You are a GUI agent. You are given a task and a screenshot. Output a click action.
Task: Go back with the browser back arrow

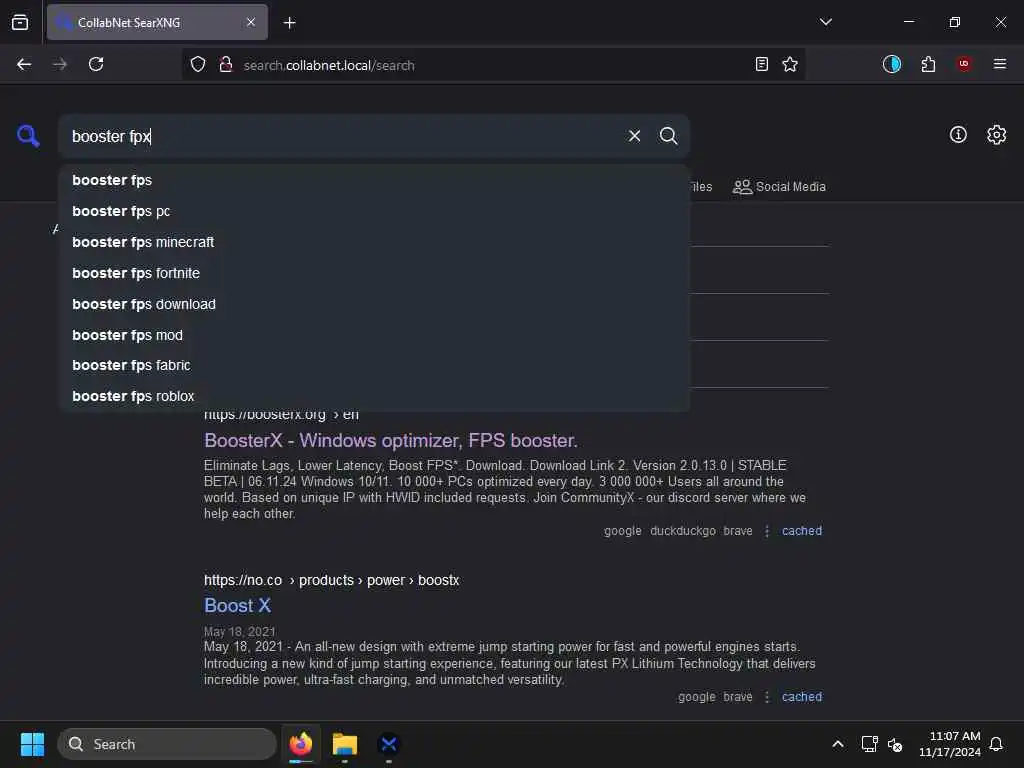point(24,64)
